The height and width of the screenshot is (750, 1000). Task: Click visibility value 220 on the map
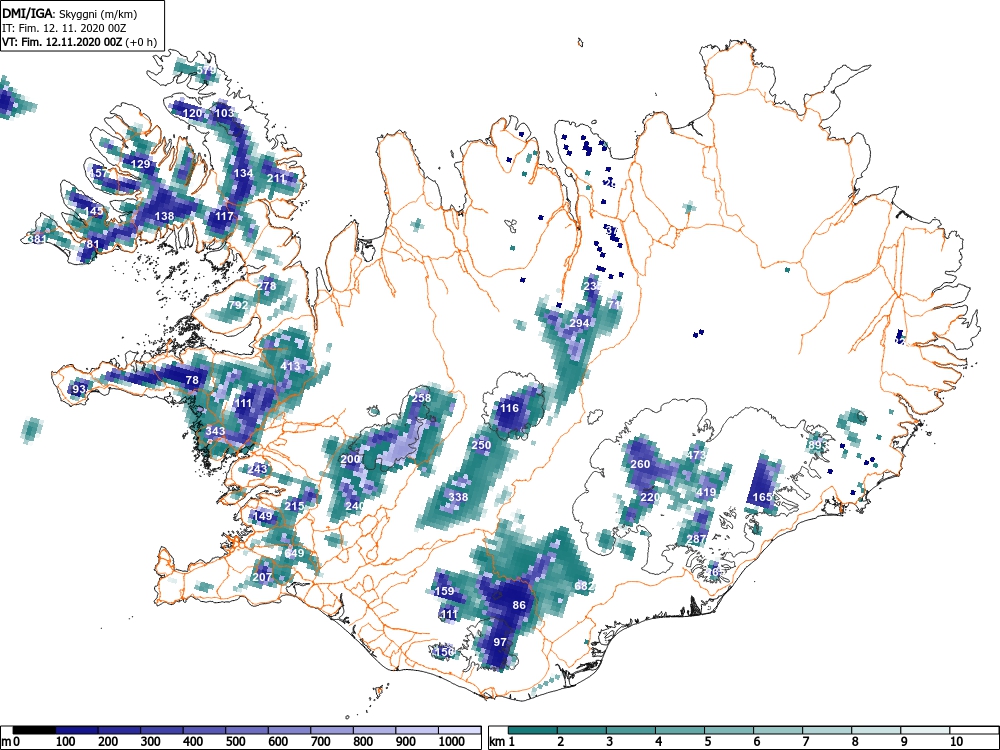coord(650,497)
